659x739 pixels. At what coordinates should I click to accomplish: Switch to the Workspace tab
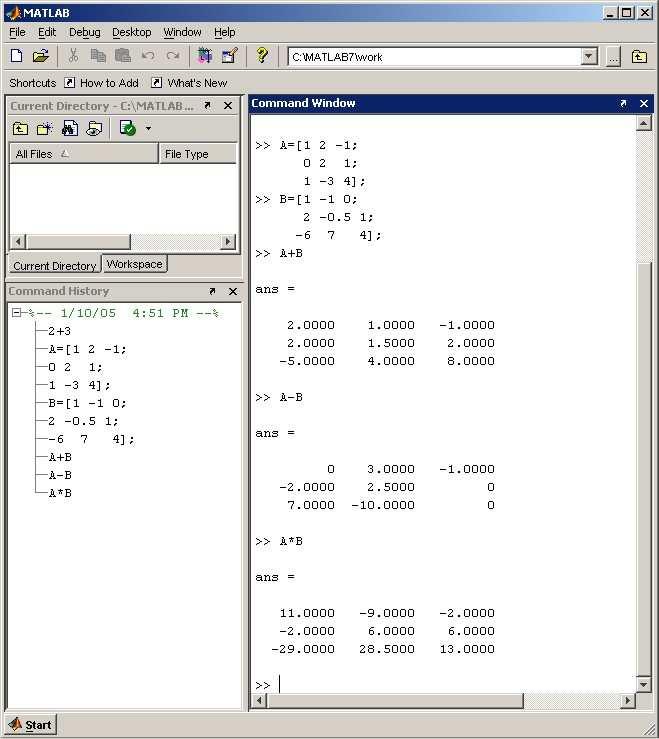[134, 264]
